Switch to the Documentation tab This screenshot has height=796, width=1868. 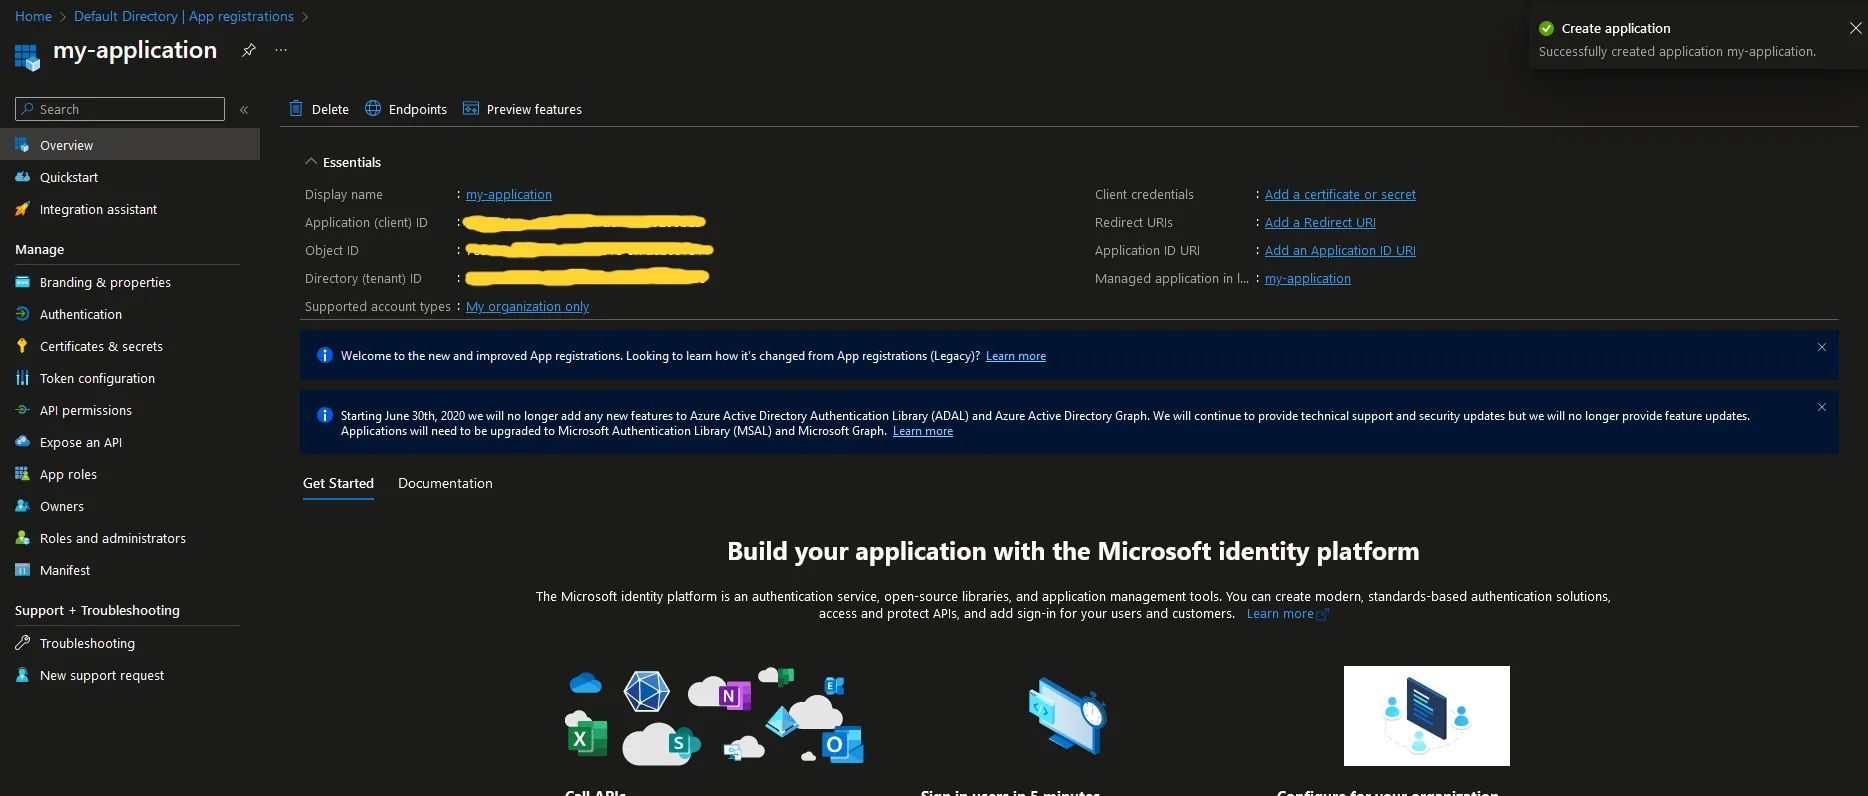tap(445, 483)
